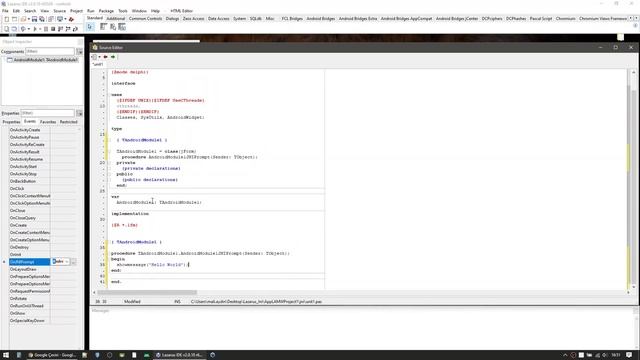Click source editor horizontal scrollbar
The image size is (640, 360).
[x=147, y=292]
